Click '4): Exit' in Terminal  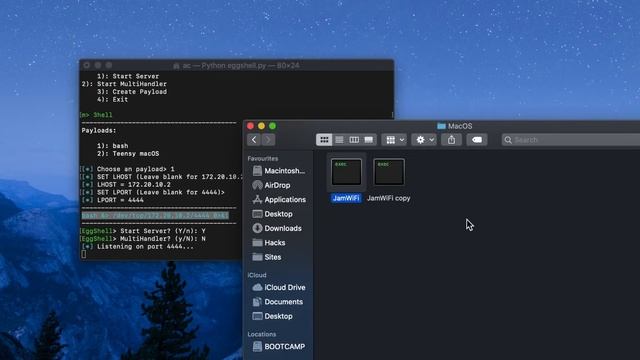(112, 100)
